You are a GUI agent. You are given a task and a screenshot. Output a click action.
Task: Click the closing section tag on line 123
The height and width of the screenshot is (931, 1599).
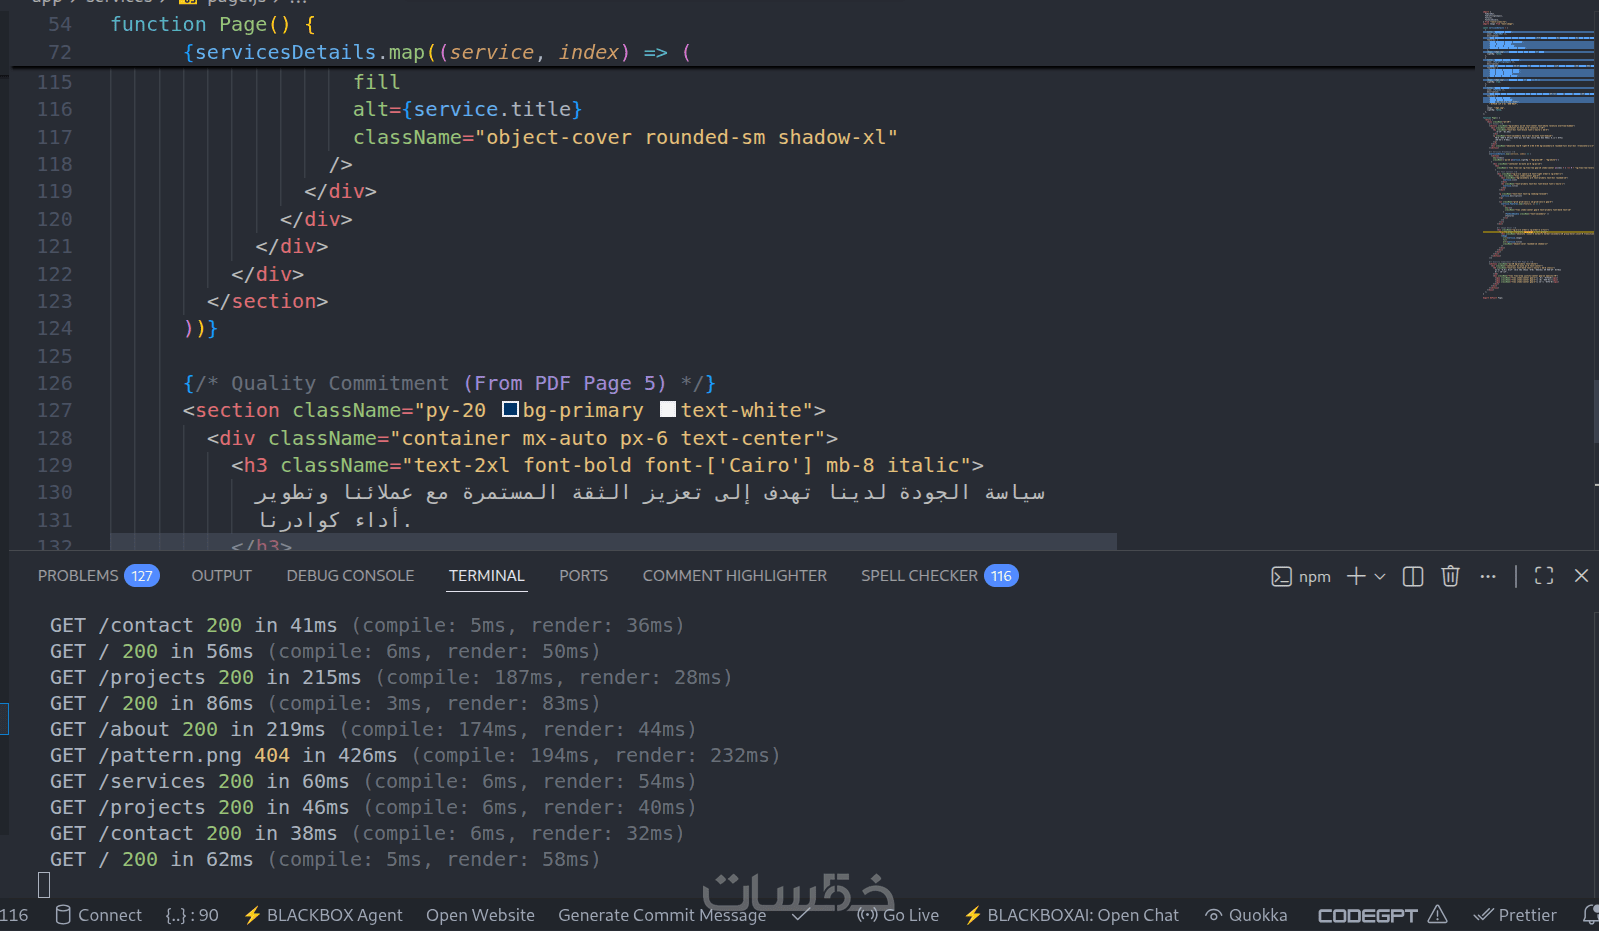coord(267,301)
